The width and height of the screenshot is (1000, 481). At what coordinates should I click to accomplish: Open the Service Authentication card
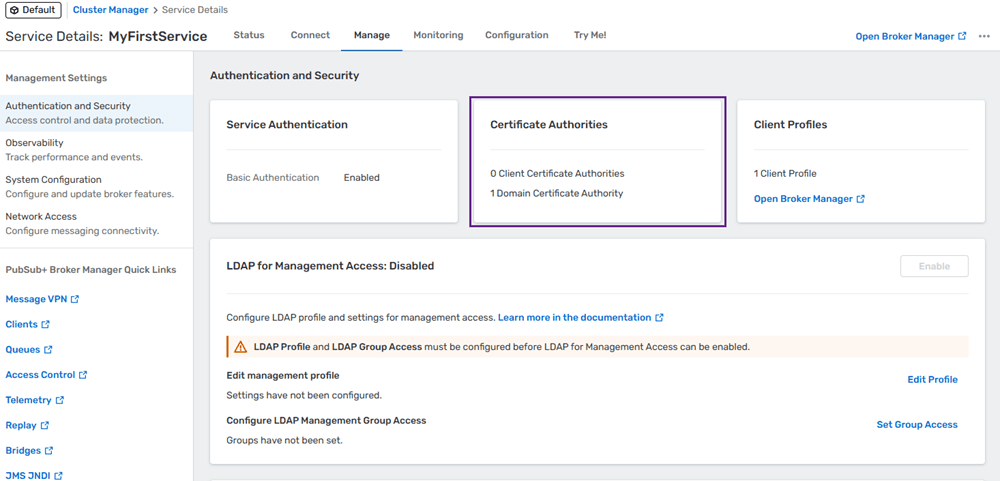coord(334,161)
